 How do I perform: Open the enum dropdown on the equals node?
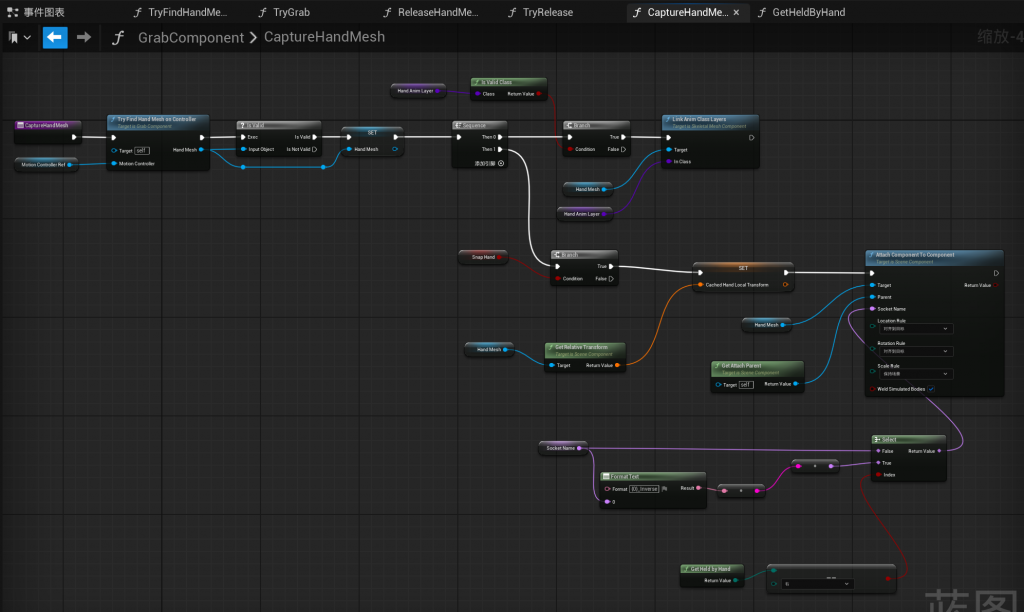(x=817, y=583)
